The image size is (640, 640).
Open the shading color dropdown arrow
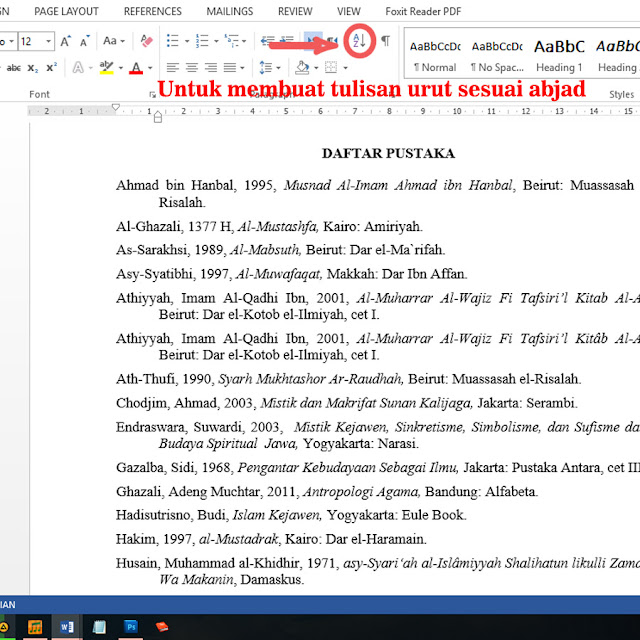(x=316, y=68)
